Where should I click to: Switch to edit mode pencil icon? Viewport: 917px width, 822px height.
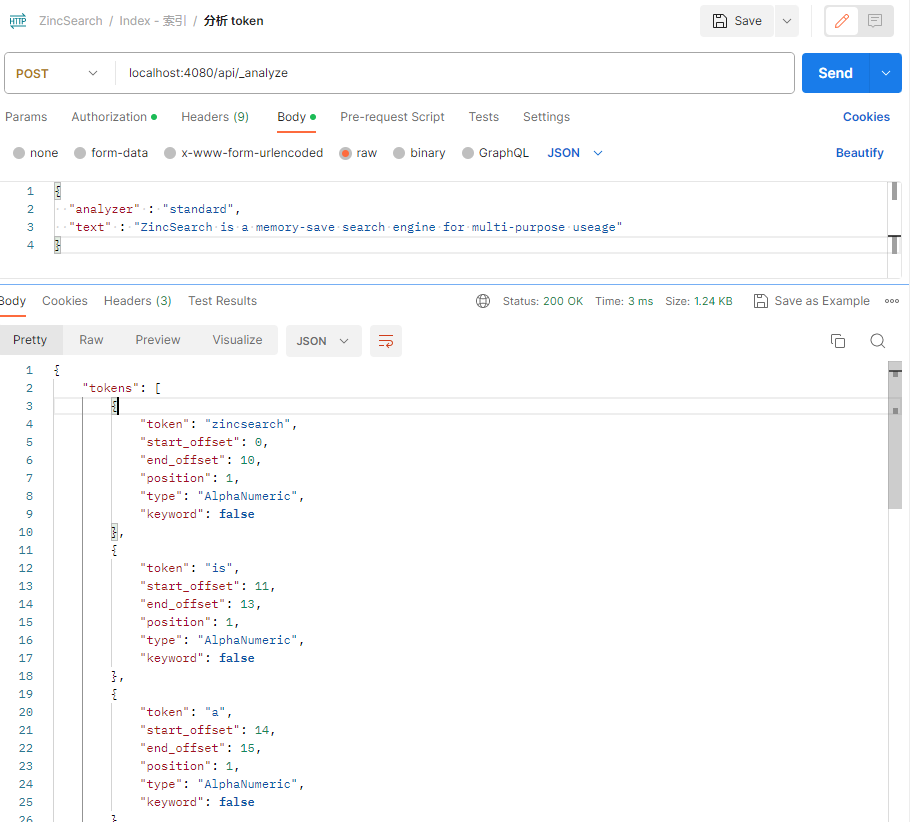842,21
